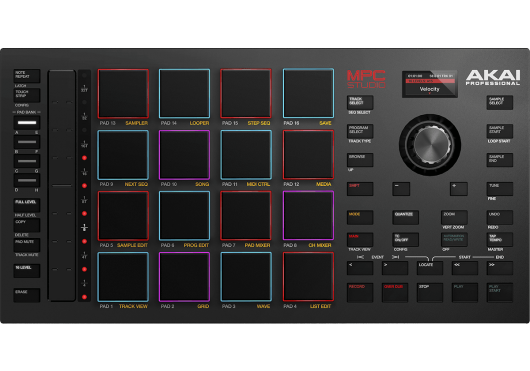This screenshot has width=530, height=371.
Task: Click the SAMPLE SELECT button
Action: click(500, 102)
